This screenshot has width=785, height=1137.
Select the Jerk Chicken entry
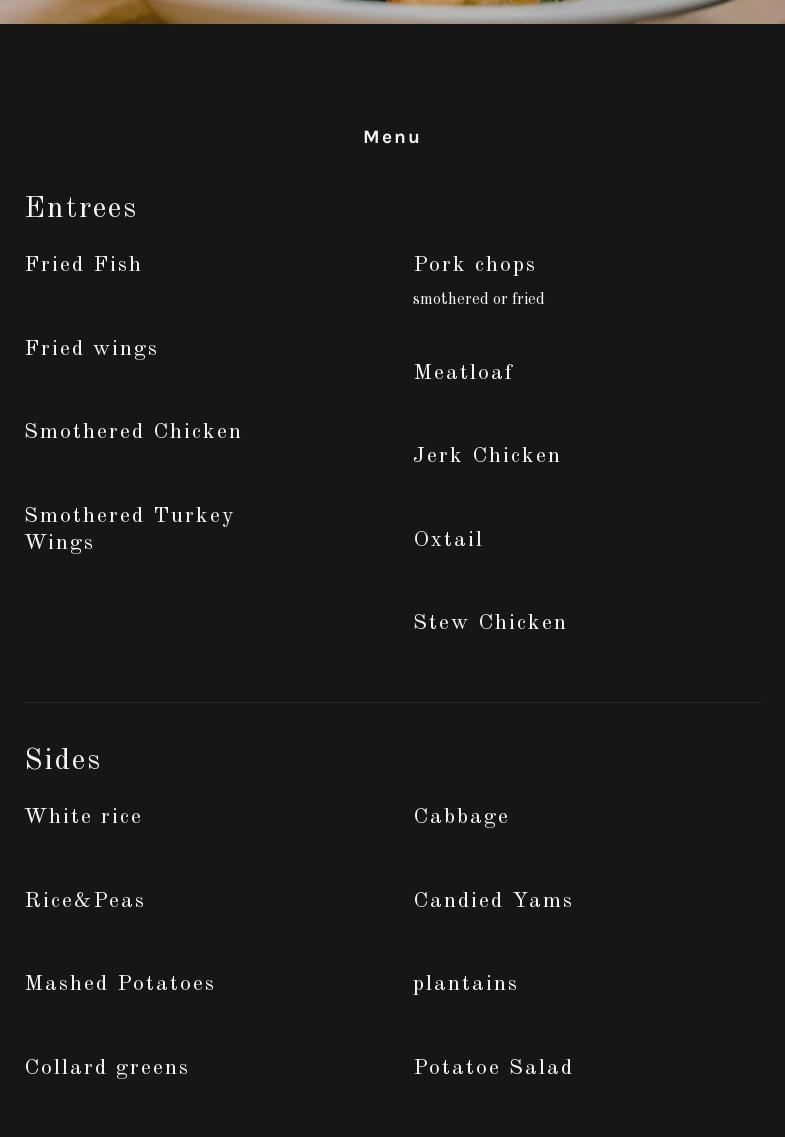486,456
